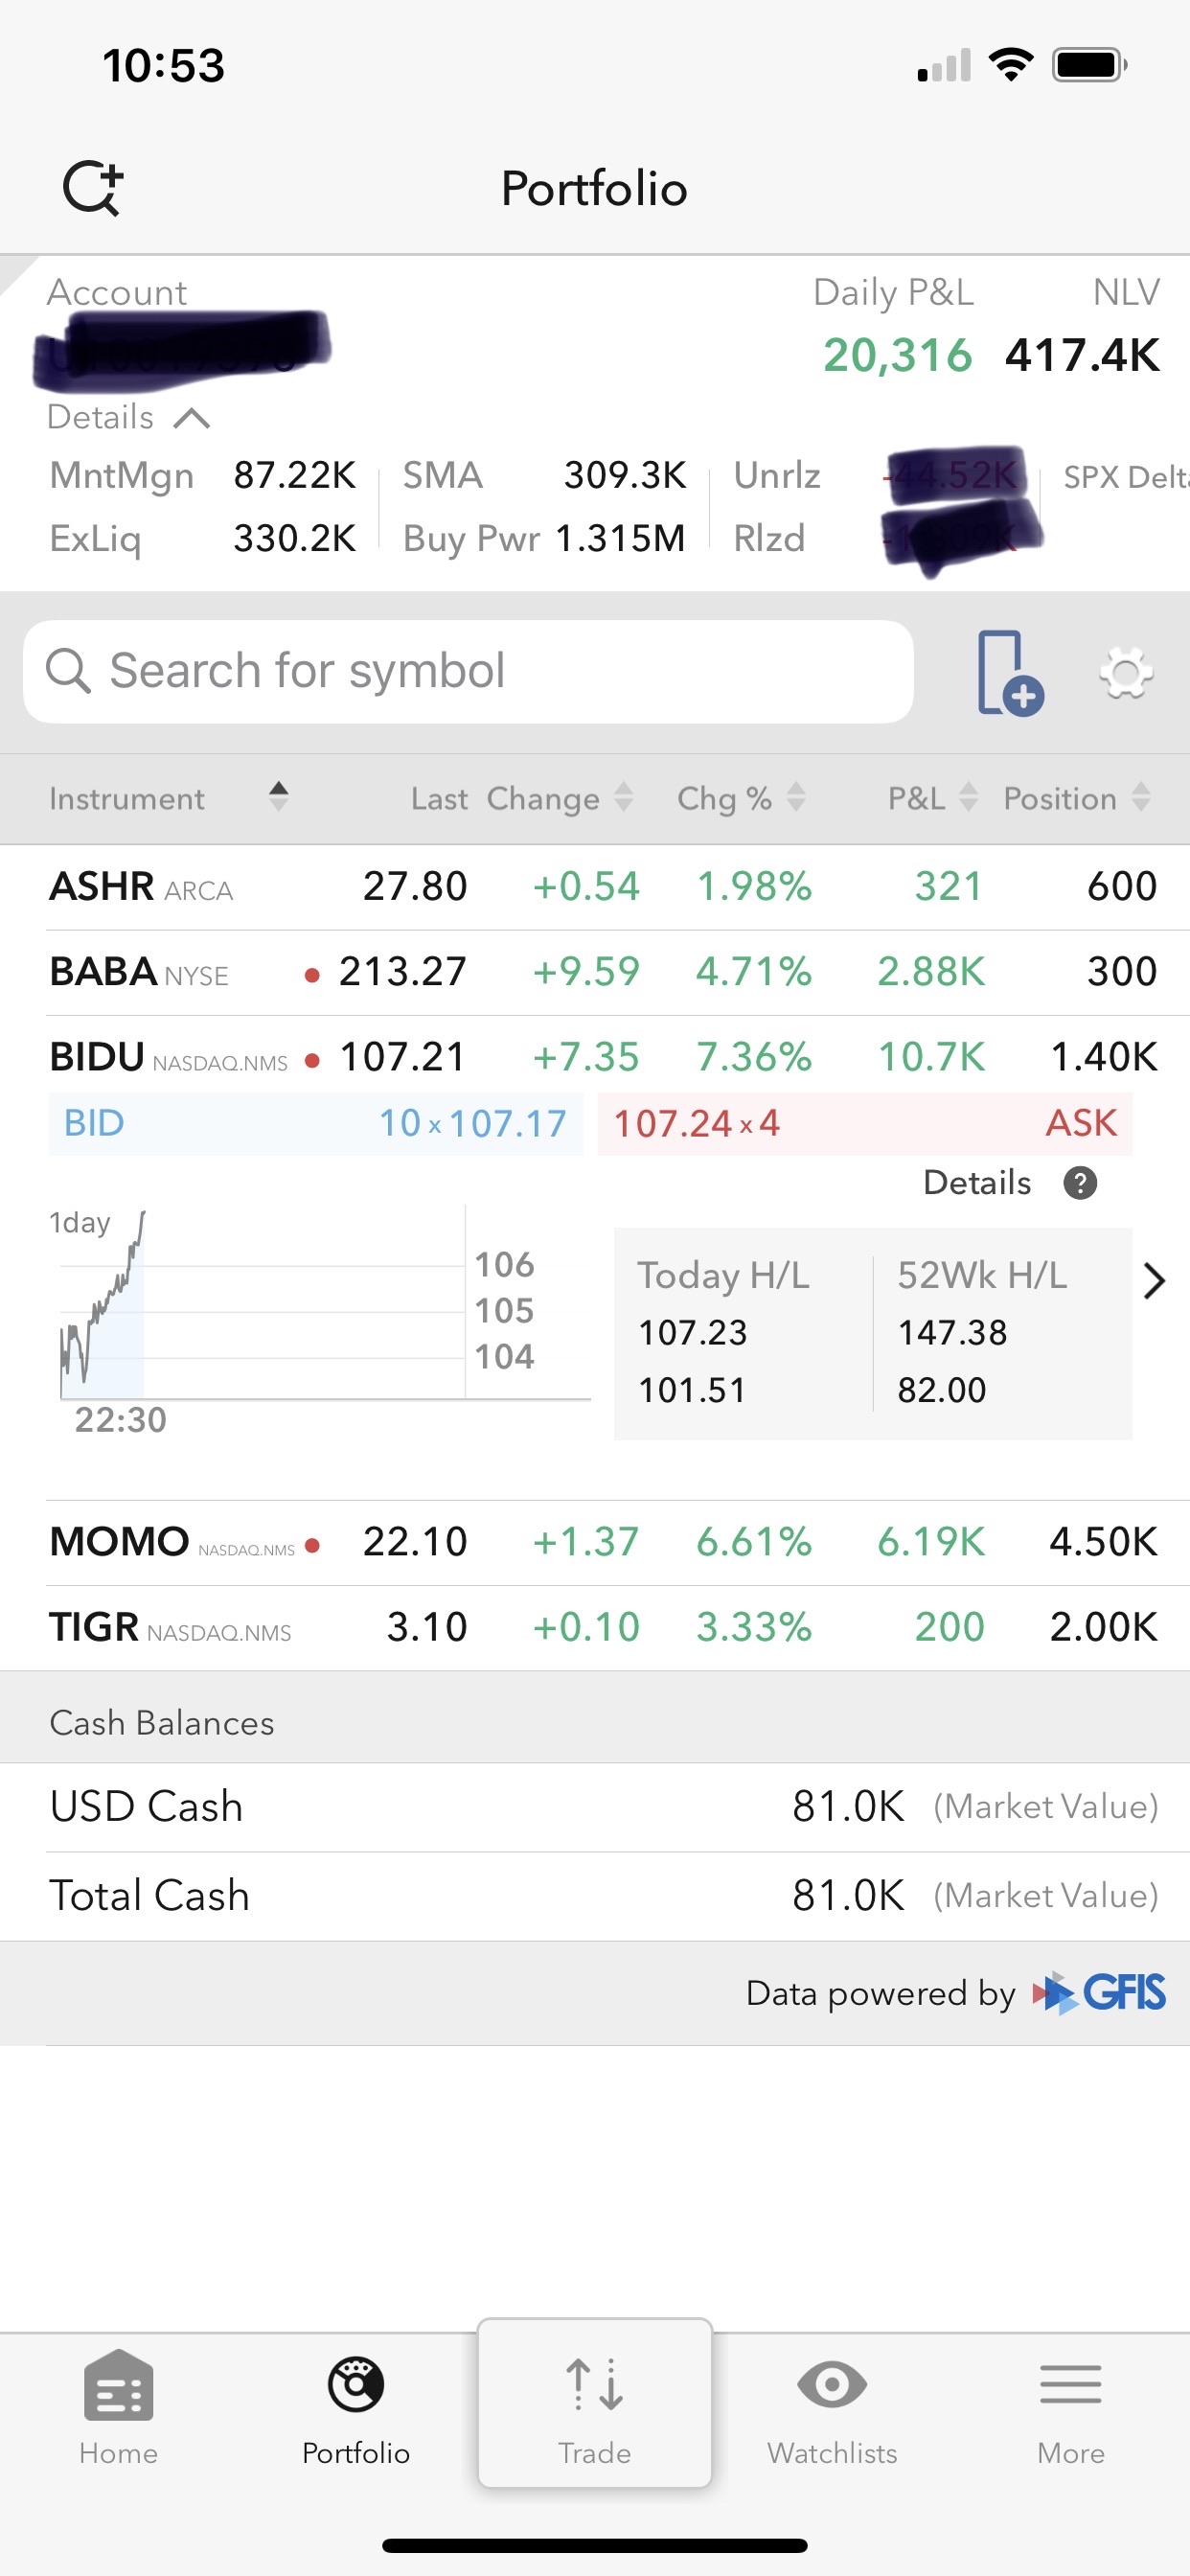Sort by Instrument column arrows
The image size is (1190, 2576).
[x=279, y=797]
